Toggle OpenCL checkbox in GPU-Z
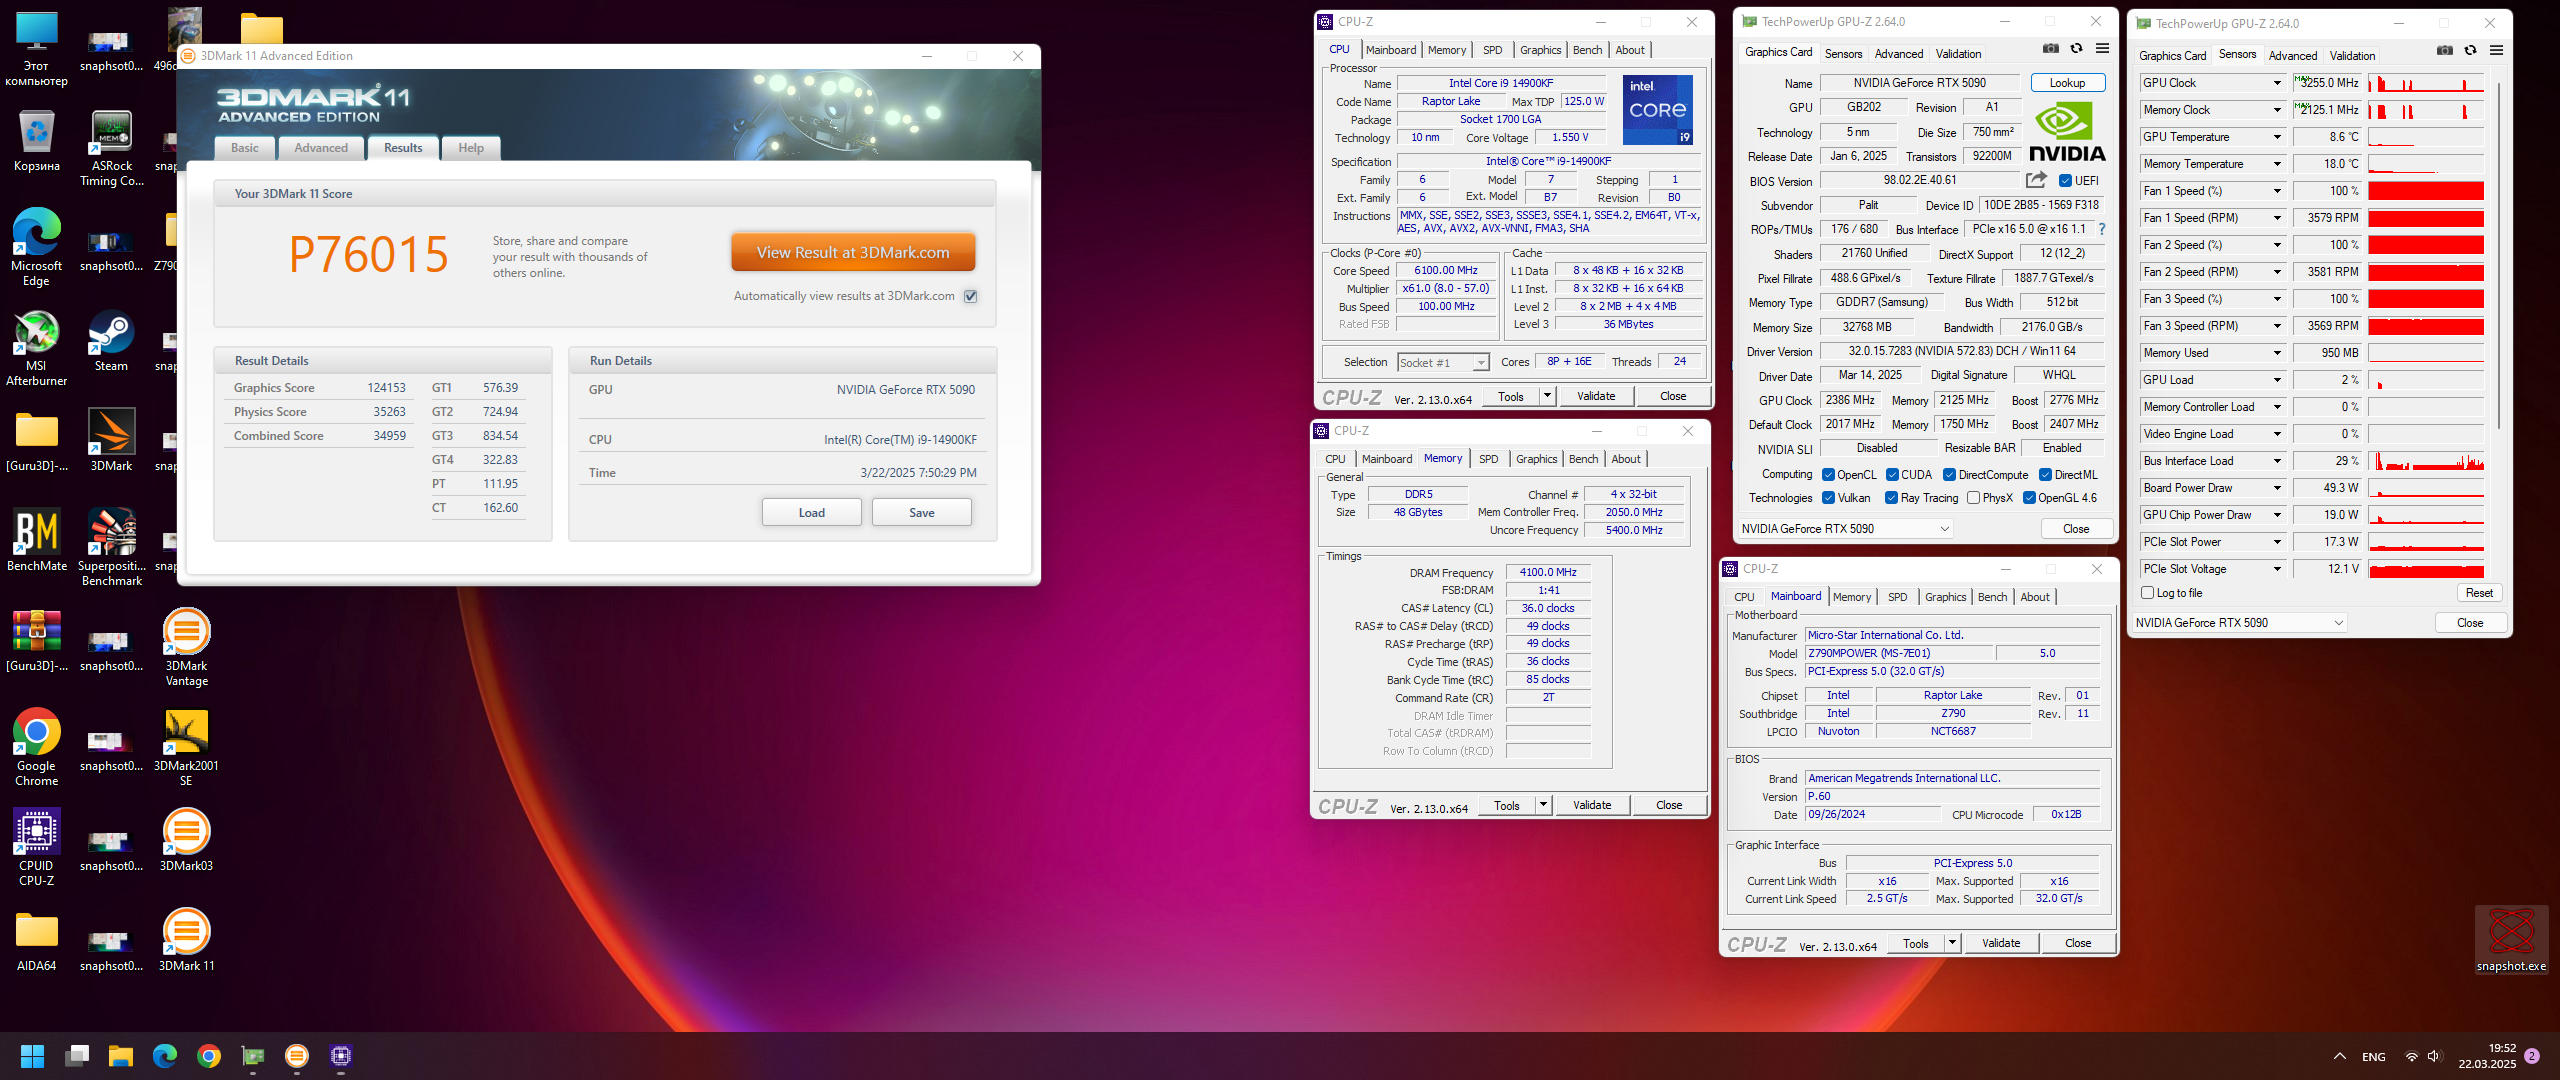2560x1080 pixels. point(1828,475)
